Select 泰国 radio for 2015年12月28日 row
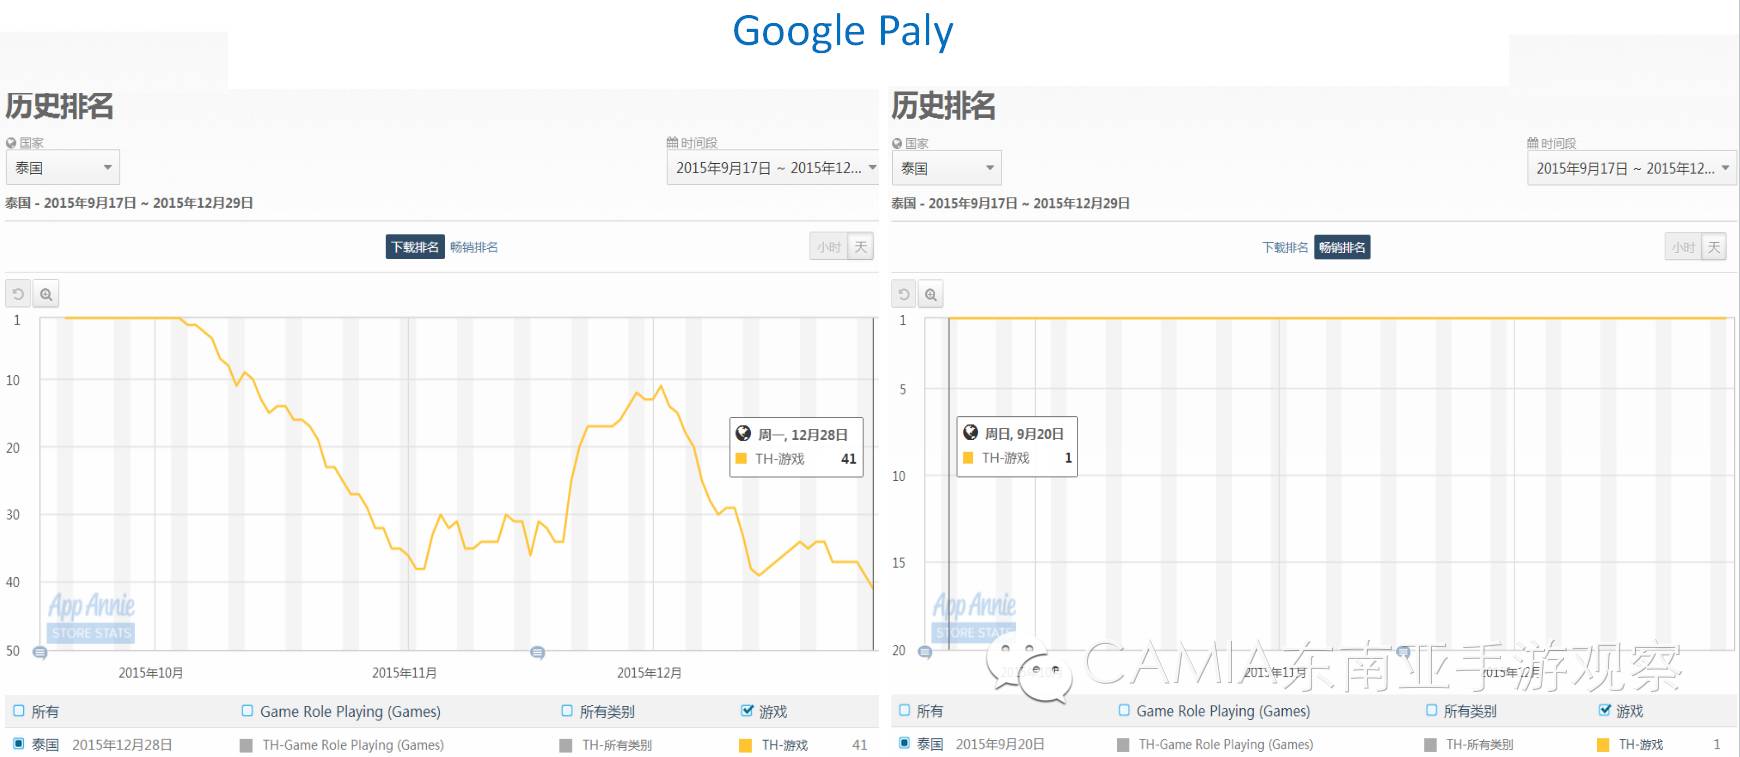 click(x=18, y=744)
